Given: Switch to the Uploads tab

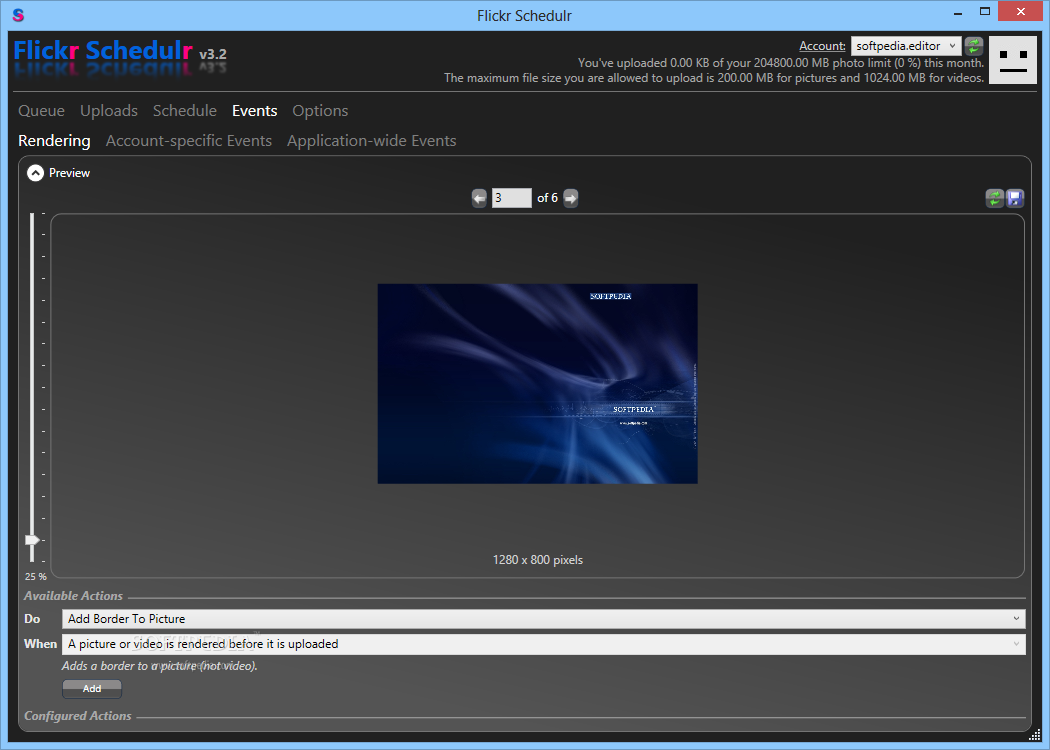Looking at the screenshot, I should pos(109,110).
